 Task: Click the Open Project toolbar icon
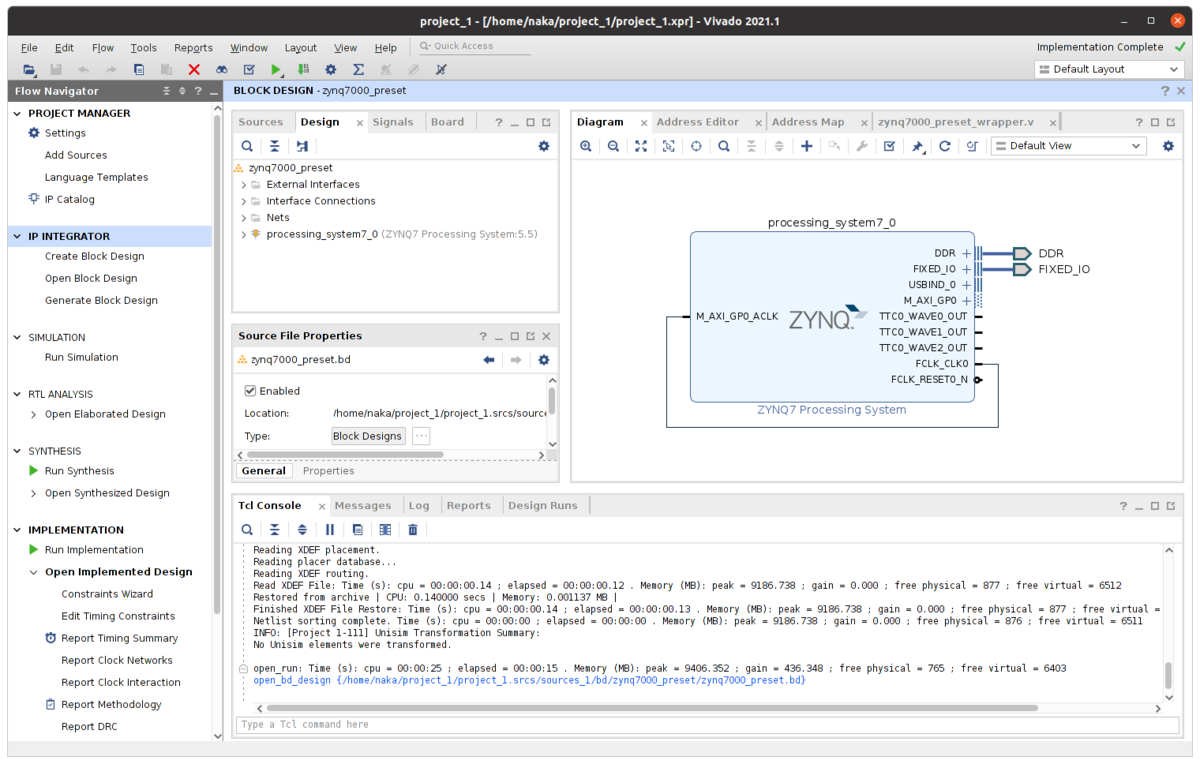[x=30, y=69]
